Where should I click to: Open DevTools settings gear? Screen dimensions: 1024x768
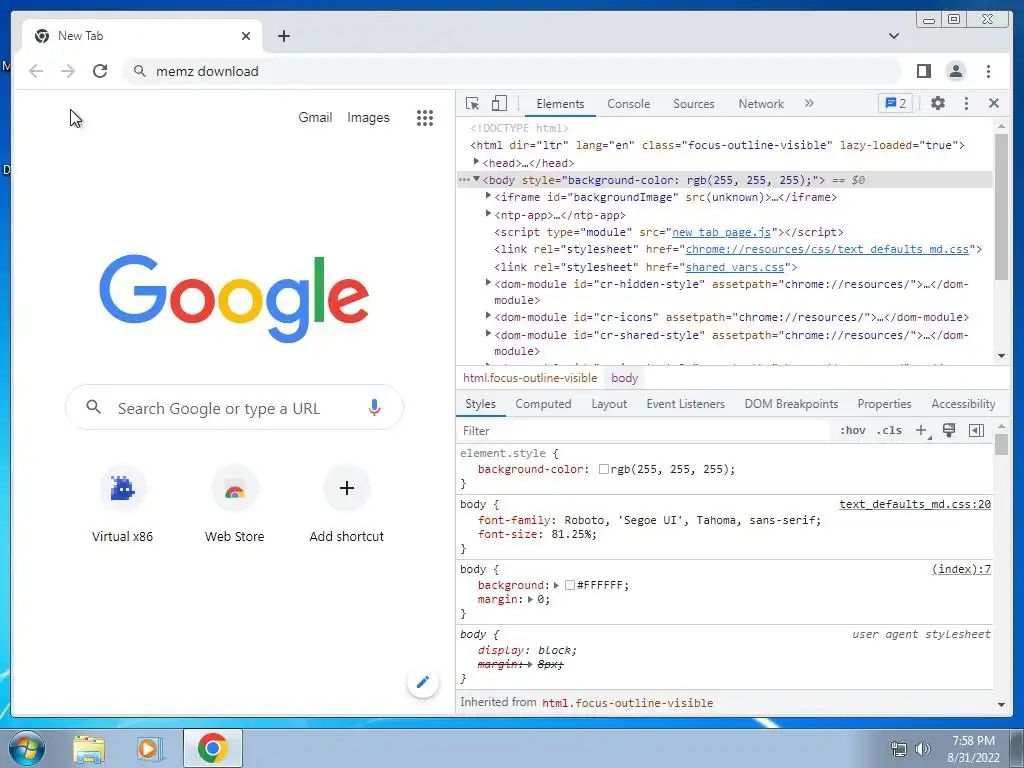[938, 103]
